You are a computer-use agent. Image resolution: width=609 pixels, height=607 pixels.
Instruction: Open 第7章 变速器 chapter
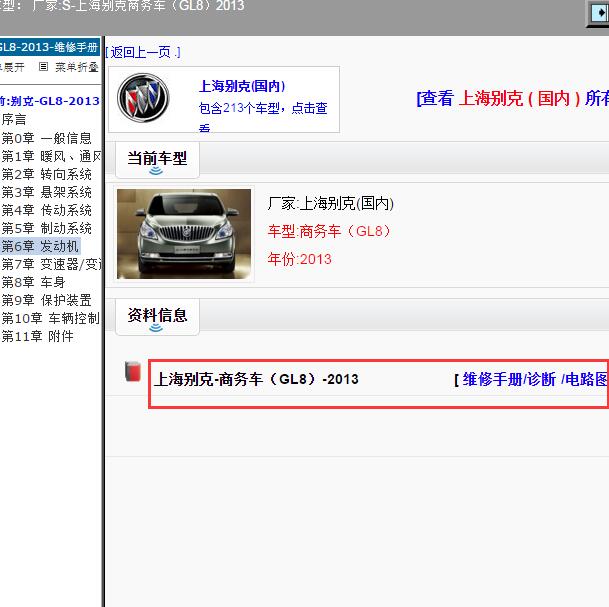click(x=51, y=264)
